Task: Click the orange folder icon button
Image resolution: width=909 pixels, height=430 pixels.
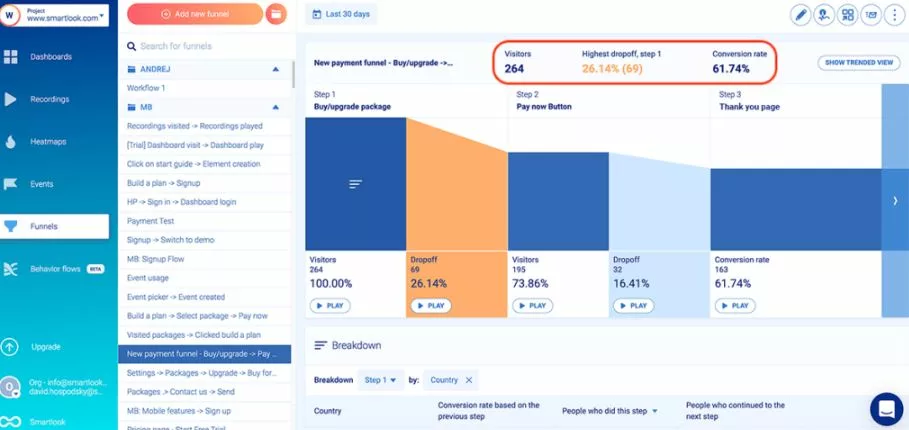Action: [276, 14]
